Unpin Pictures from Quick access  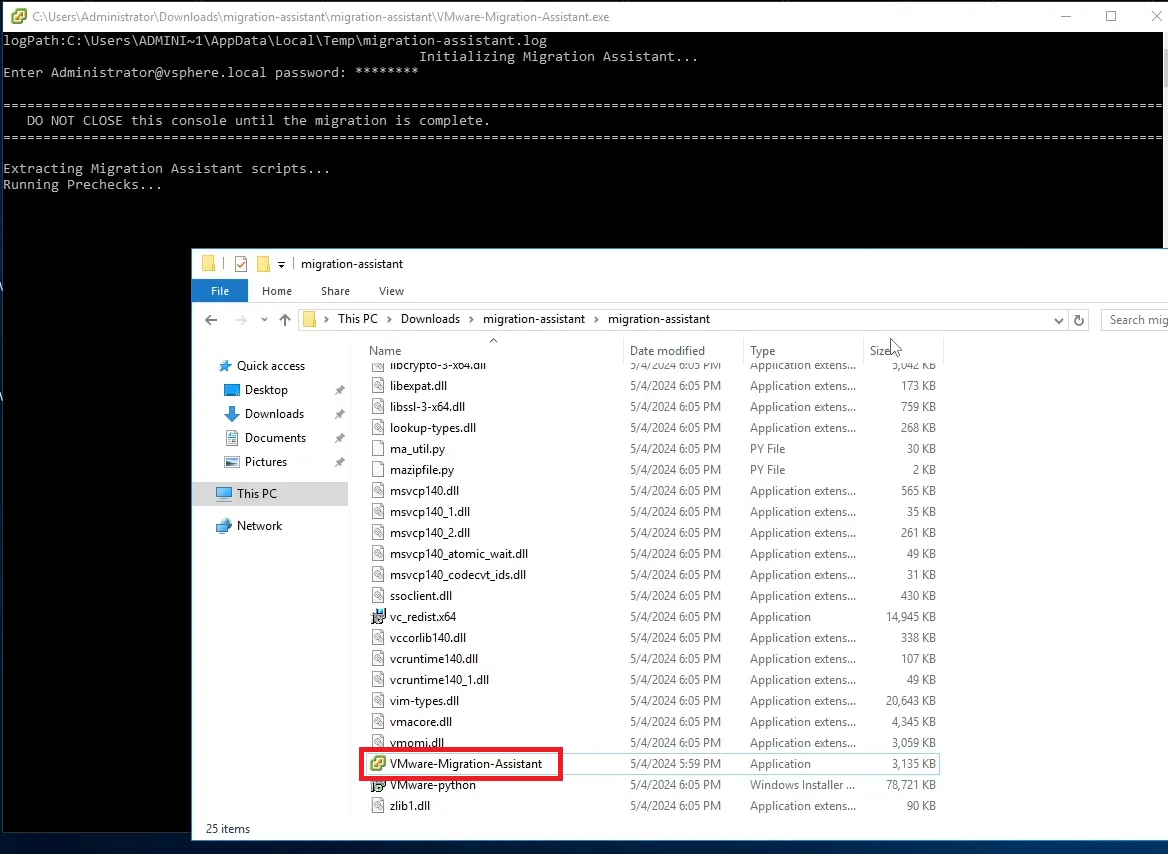339,462
